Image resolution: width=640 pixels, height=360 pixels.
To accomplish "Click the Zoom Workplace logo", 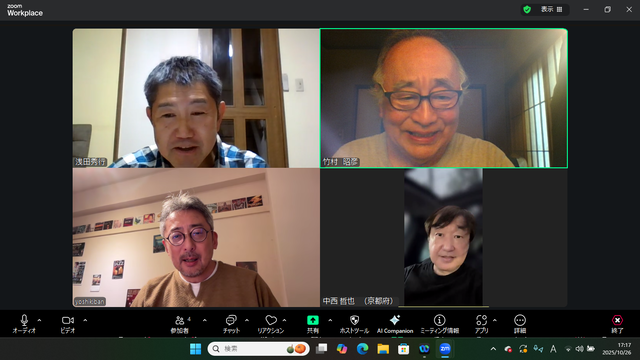I will [x=24, y=10].
